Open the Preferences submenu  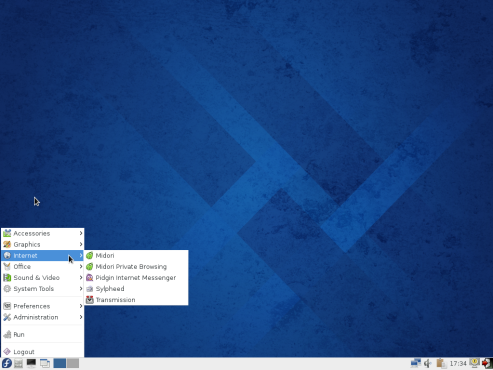click(x=42, y=306)
